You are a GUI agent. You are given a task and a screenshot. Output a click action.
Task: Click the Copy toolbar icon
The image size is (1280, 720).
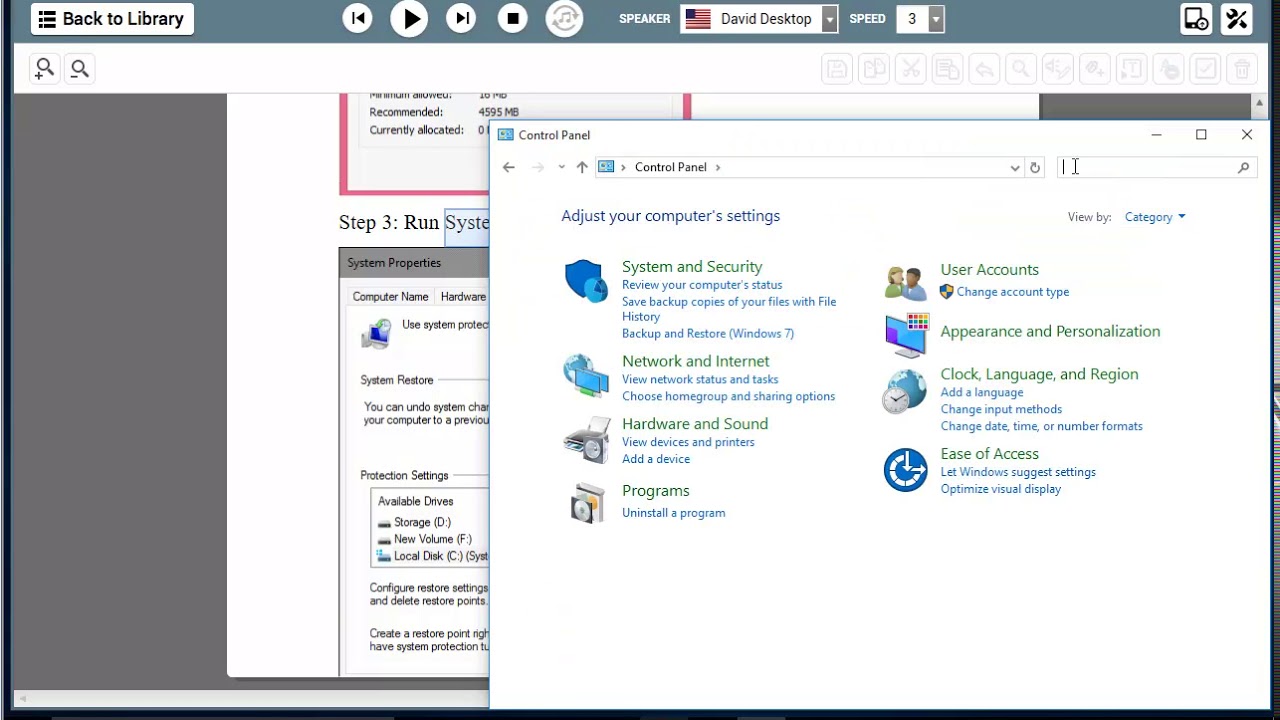point(875,69)
